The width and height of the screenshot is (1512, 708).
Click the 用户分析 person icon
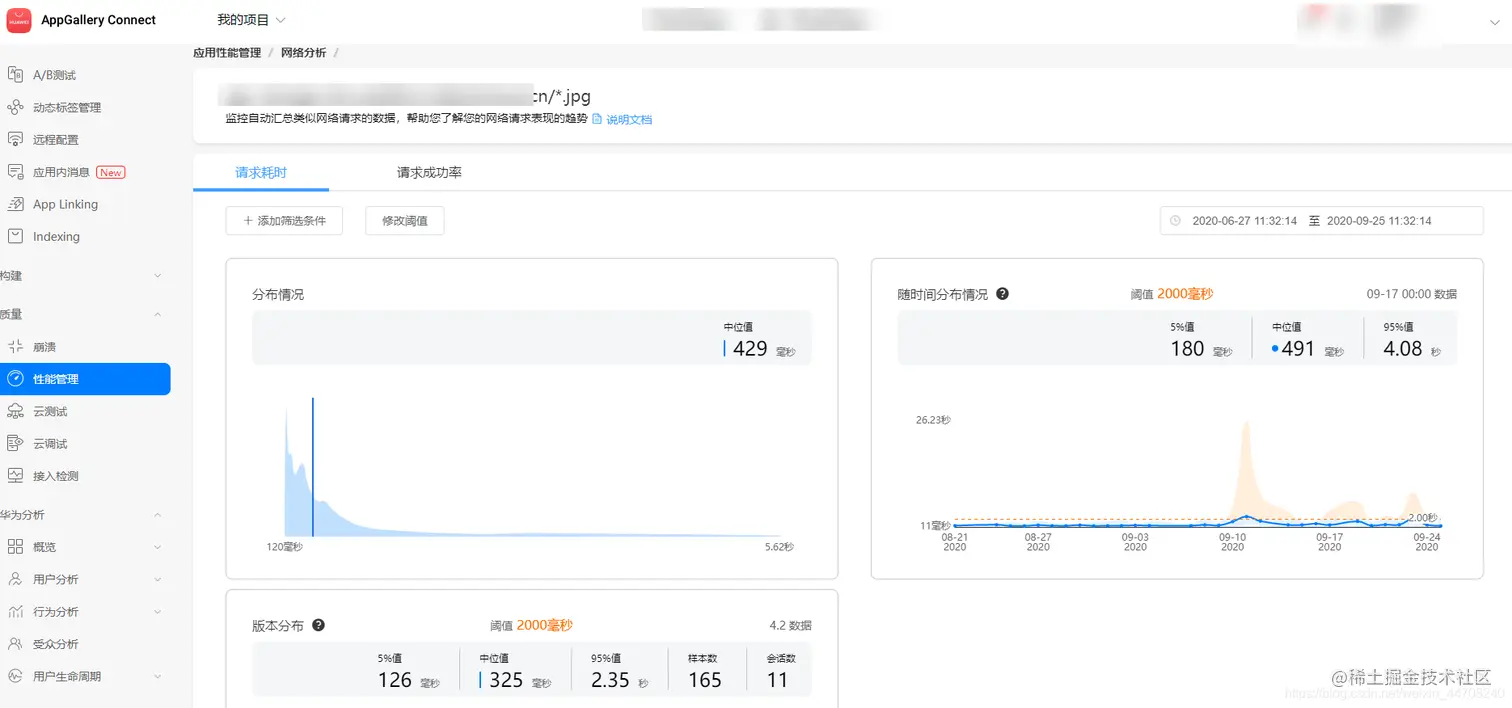tap(15, 579)
